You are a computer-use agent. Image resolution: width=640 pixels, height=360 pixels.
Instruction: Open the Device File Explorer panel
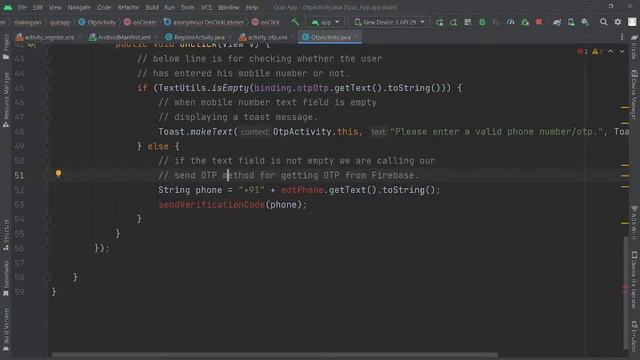(x=634, y=280)
